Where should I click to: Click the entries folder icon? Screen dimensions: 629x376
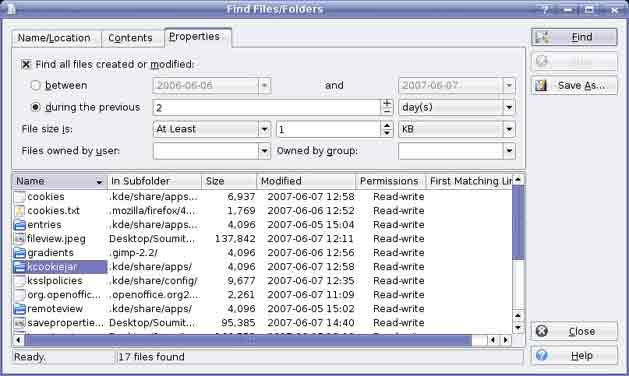pos(19,225)
